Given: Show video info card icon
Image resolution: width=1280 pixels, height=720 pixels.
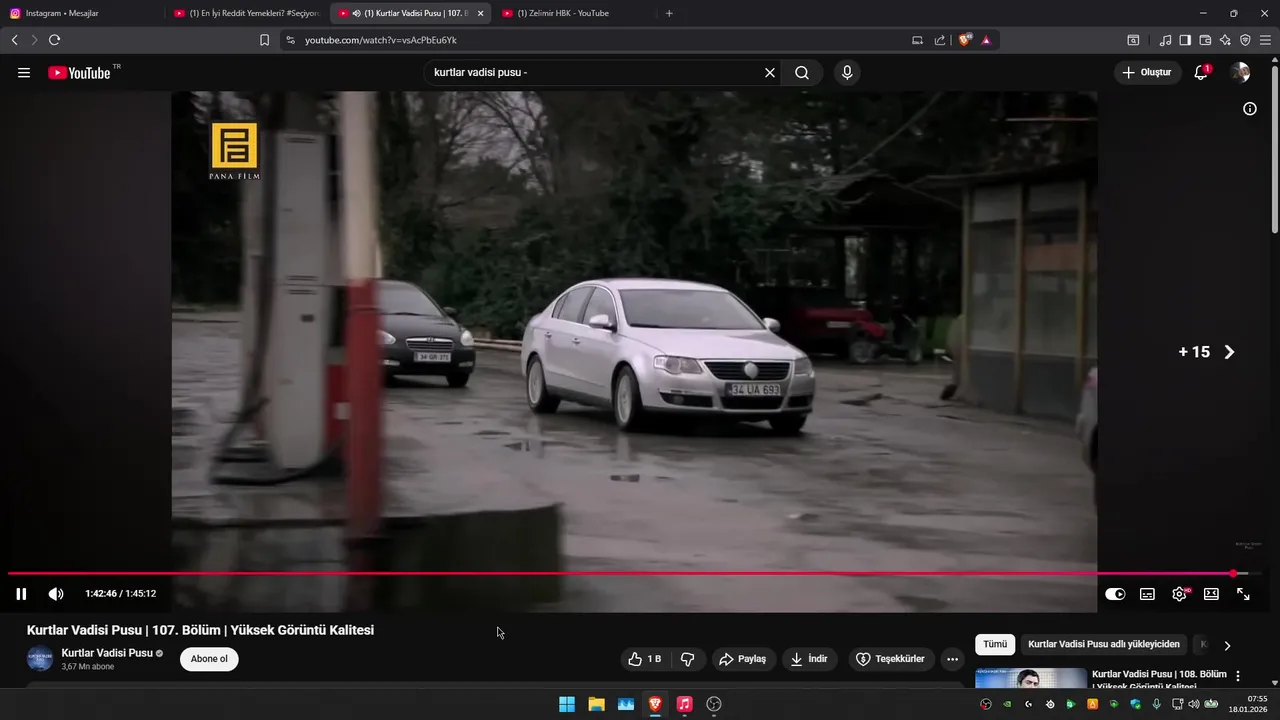Looking at the screenshot, I should 1249,109.
